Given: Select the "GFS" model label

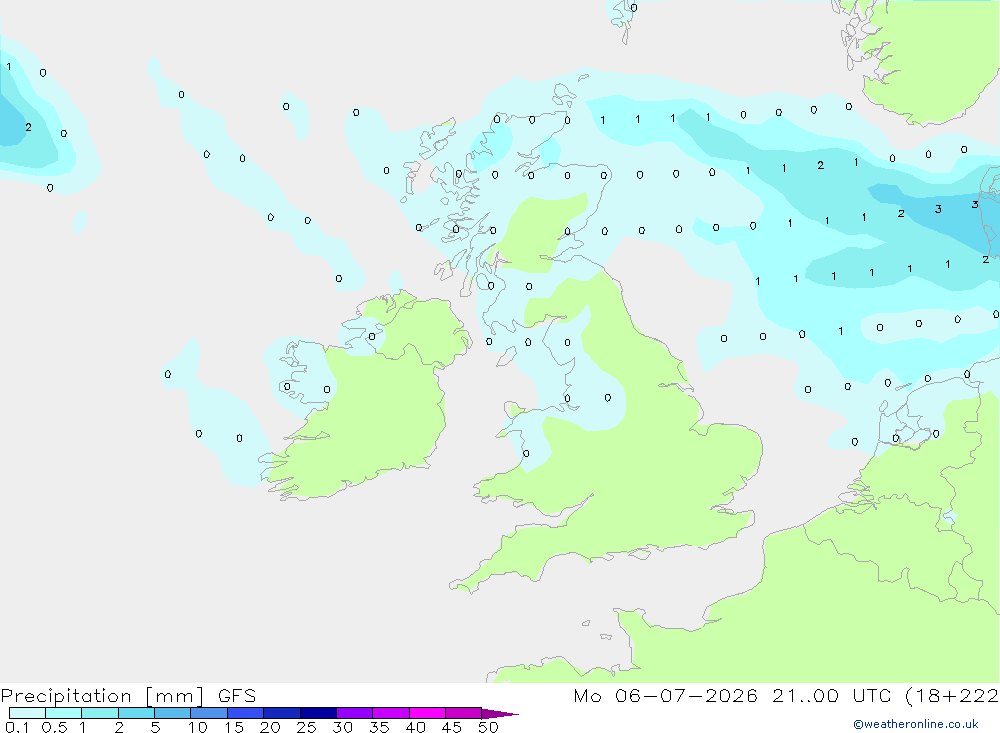Looking at the screenshot, I should (237, 696).
